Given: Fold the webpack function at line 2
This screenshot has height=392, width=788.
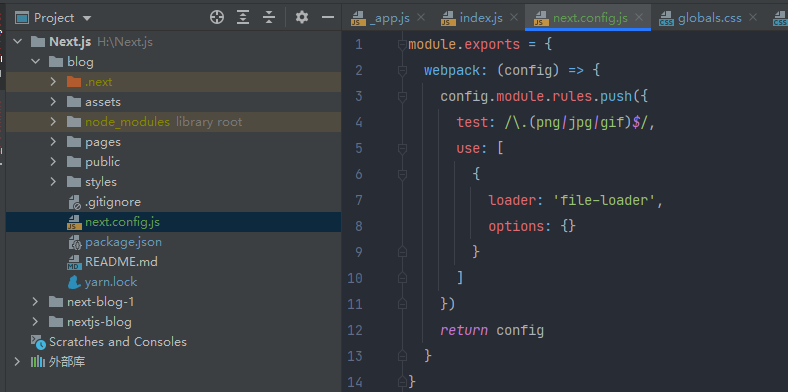Looking at the screenshot, I should (402, 71).
